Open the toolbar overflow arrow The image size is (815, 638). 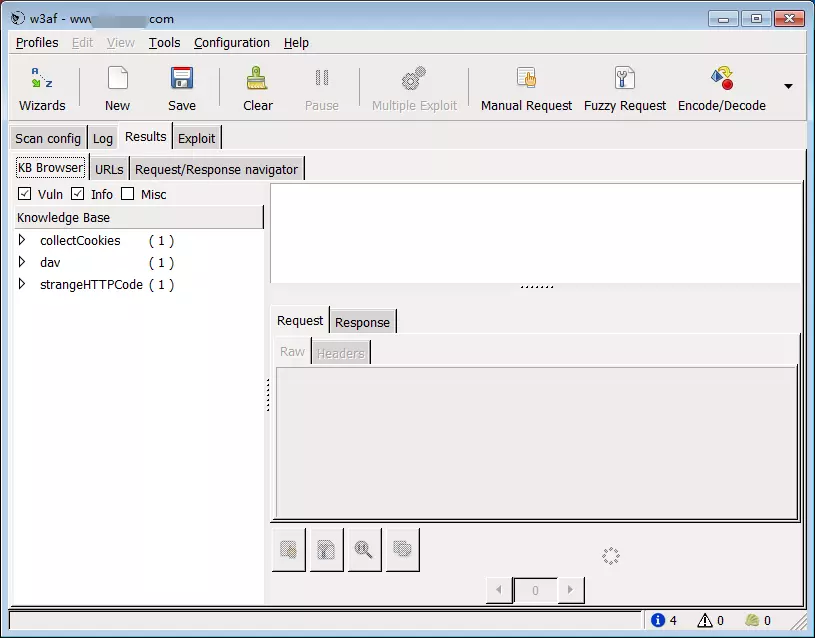[x=788, y=86]
